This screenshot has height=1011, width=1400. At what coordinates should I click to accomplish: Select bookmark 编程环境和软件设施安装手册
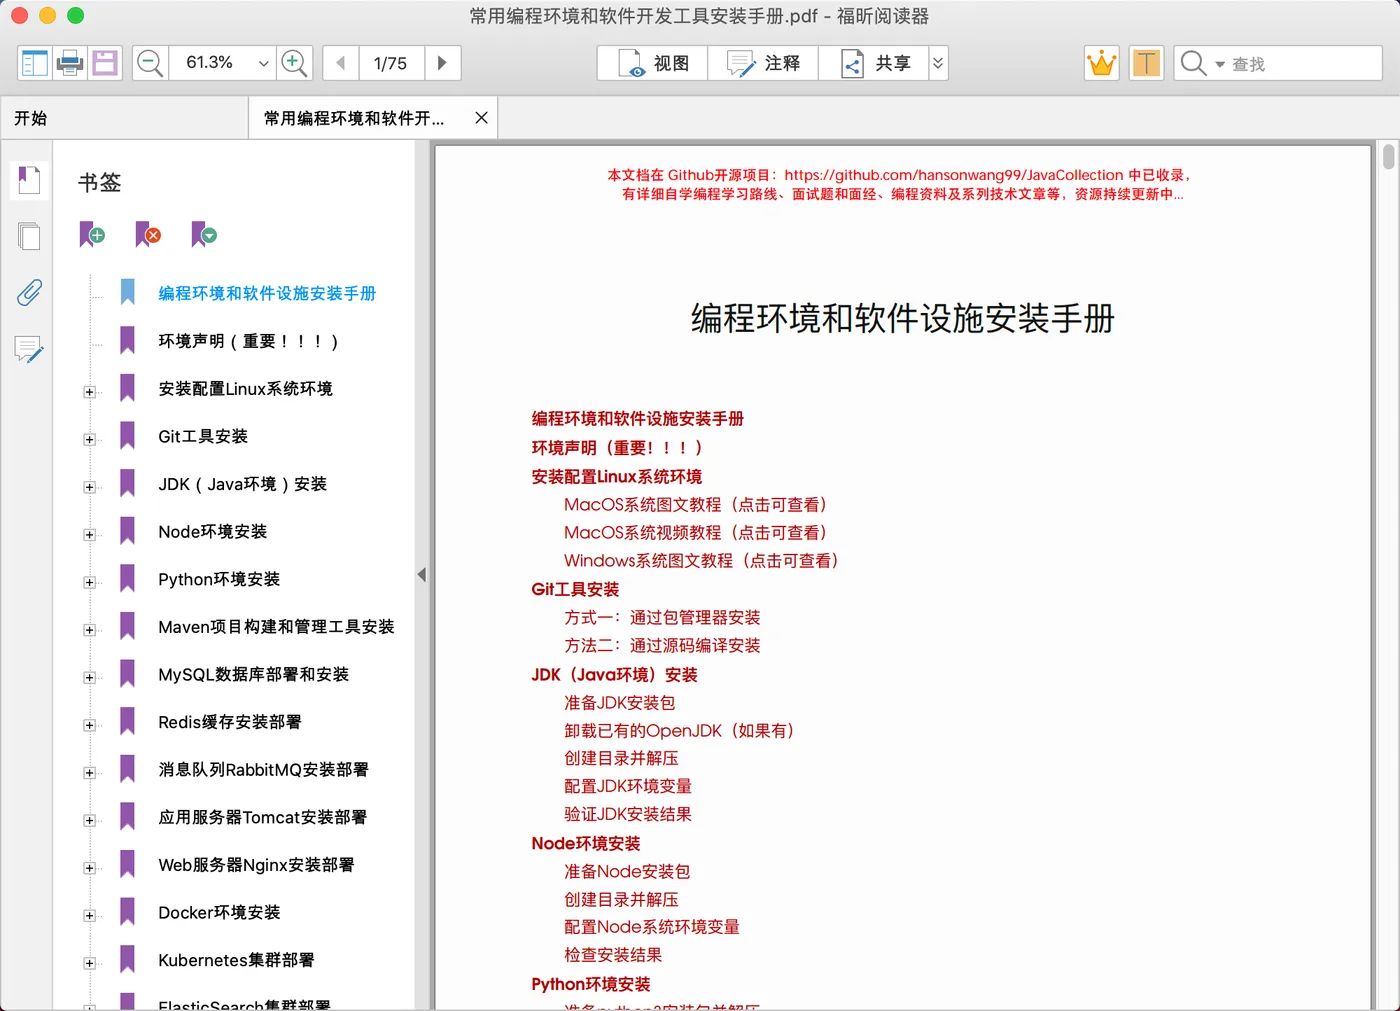[x=267, y=293]
